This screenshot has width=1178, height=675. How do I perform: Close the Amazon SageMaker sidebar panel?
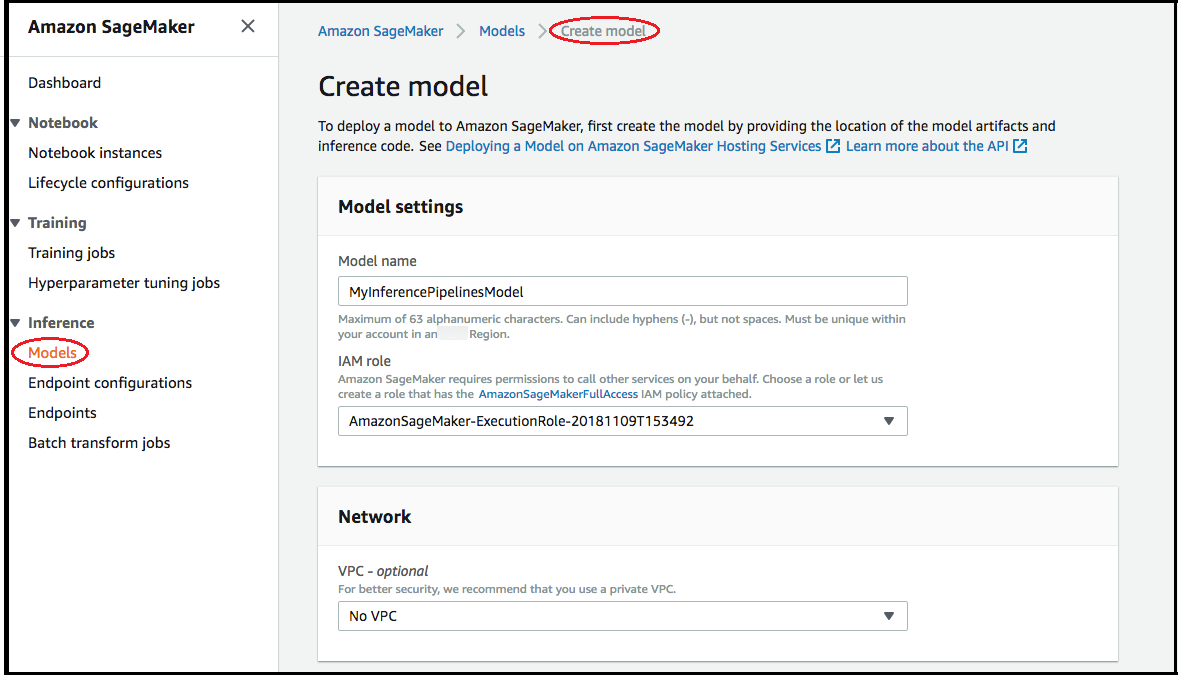click(248, 27)
